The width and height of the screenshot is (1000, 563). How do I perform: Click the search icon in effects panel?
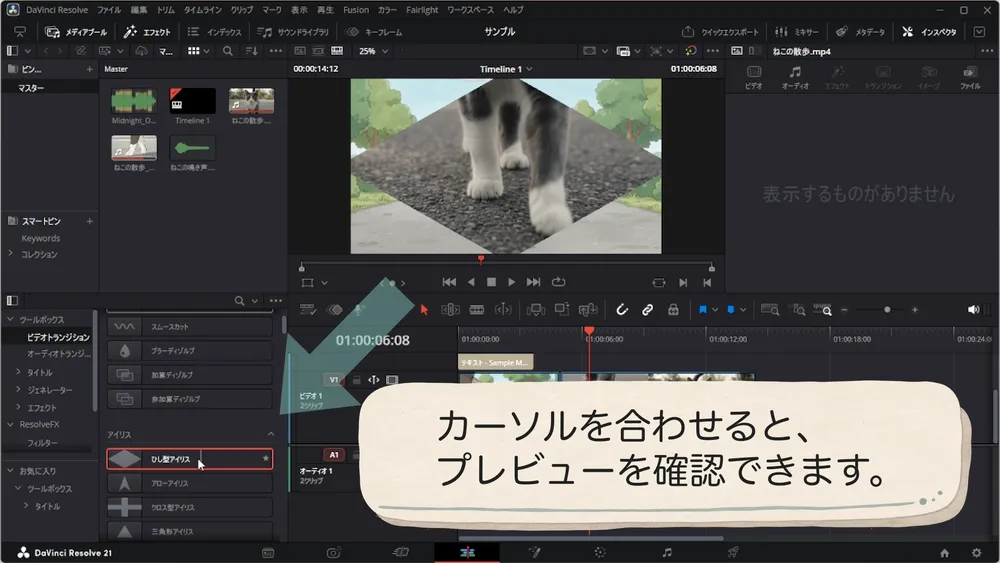click(239, 300)
